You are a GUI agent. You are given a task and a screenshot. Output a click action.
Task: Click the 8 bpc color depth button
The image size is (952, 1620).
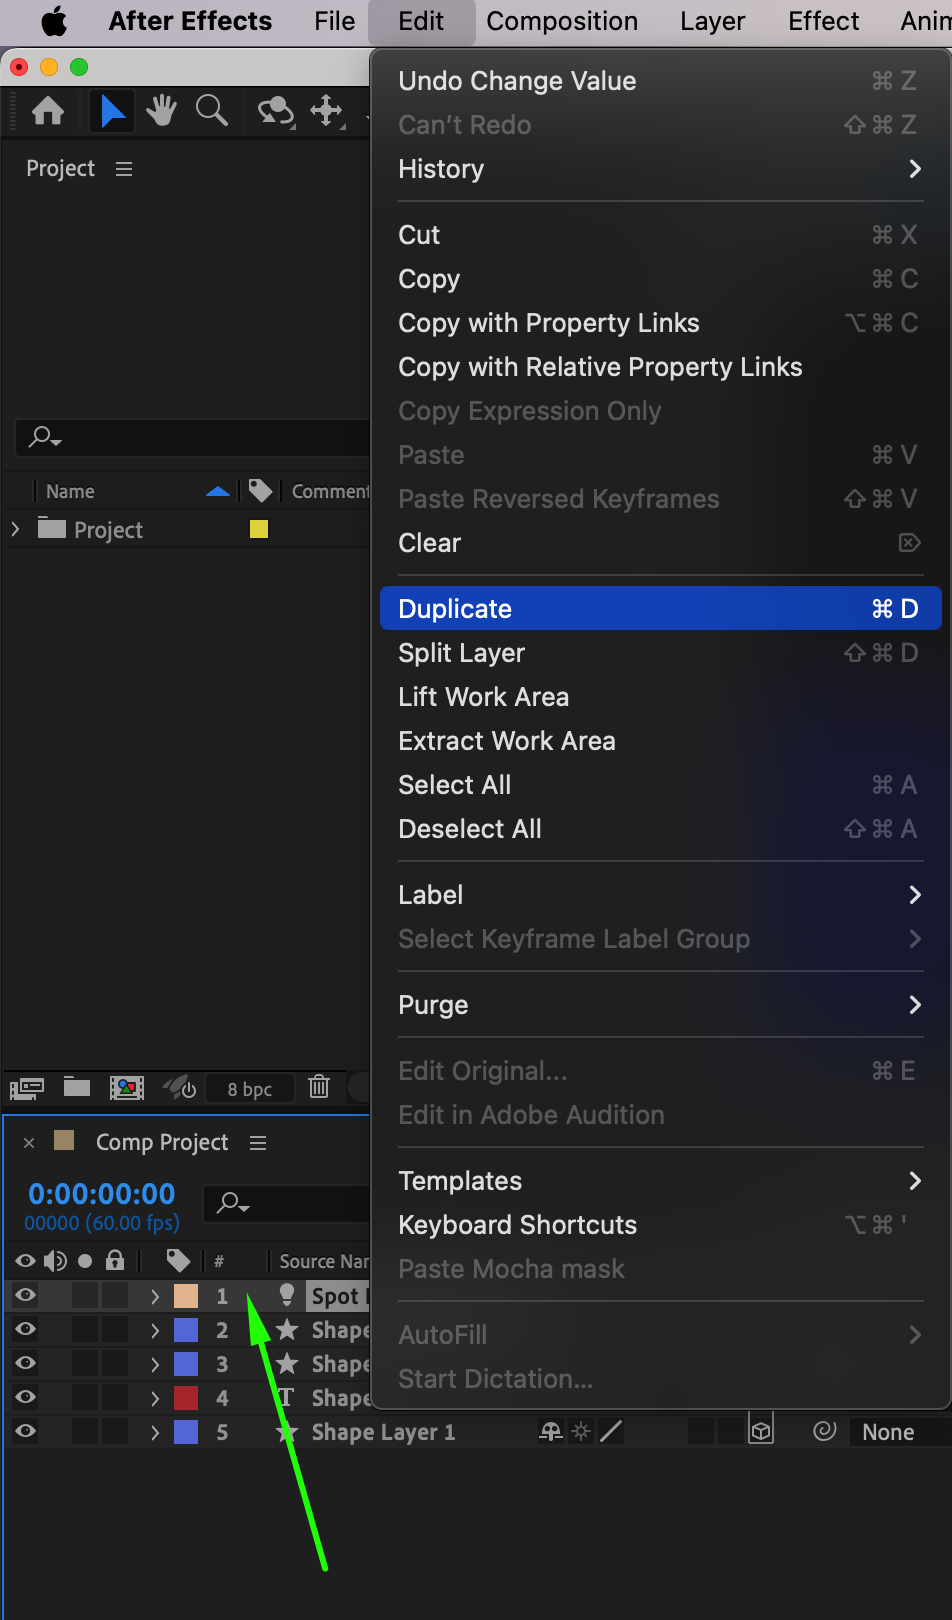[x=249, y=1089]
